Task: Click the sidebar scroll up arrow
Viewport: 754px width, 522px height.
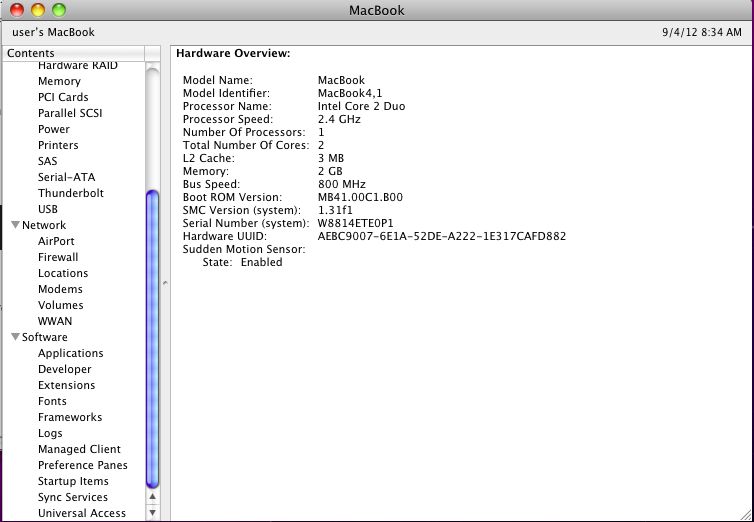Action: 152,497
